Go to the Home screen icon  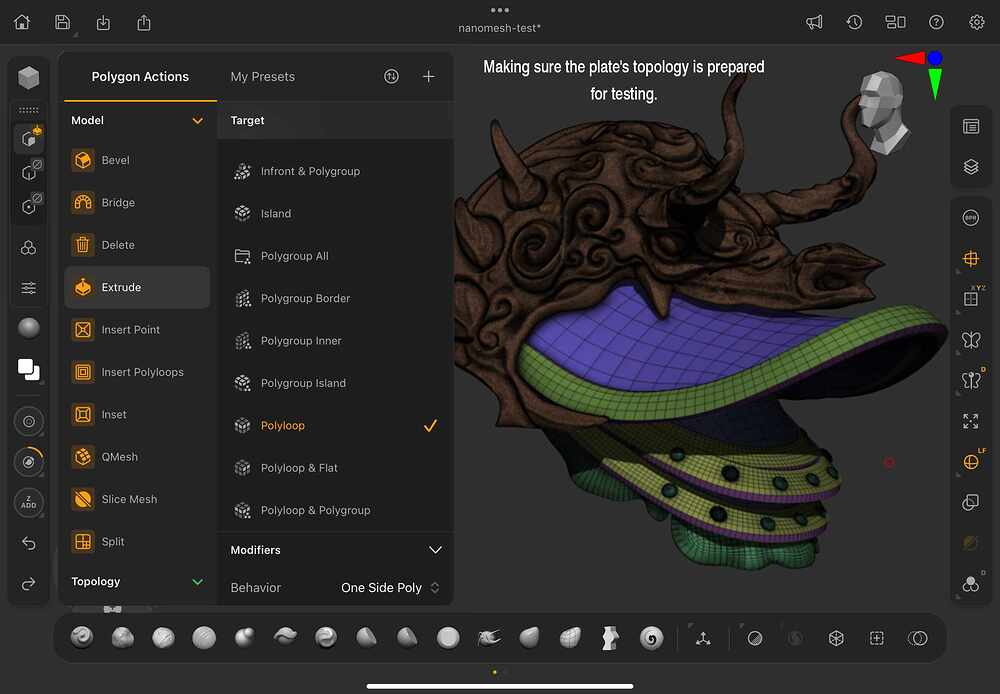22,22
